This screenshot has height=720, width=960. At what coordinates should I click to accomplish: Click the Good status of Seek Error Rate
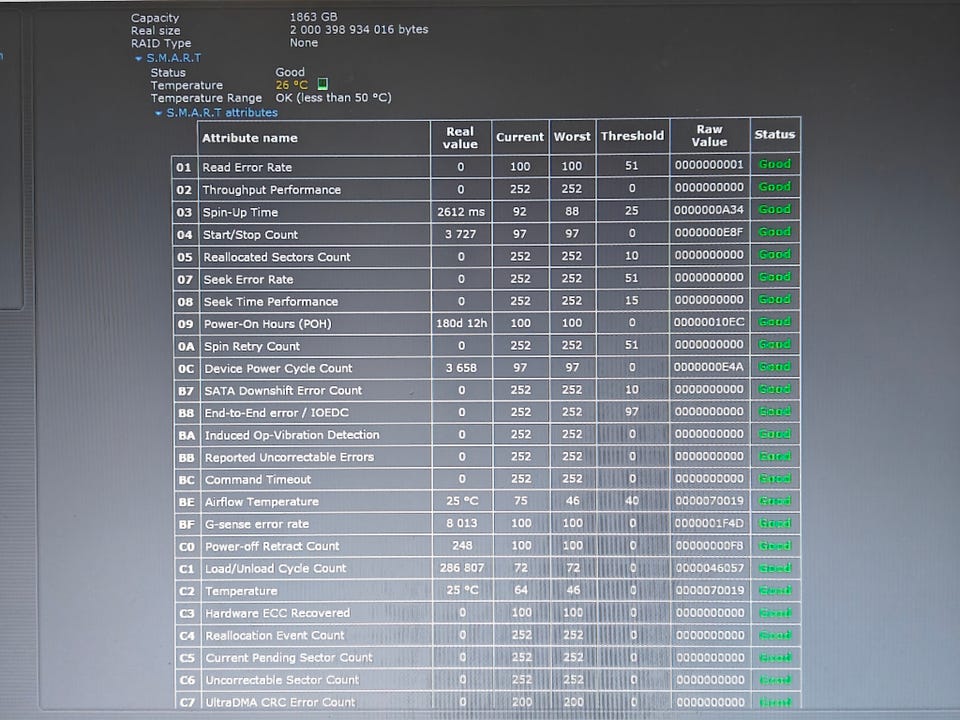[774, 277]
